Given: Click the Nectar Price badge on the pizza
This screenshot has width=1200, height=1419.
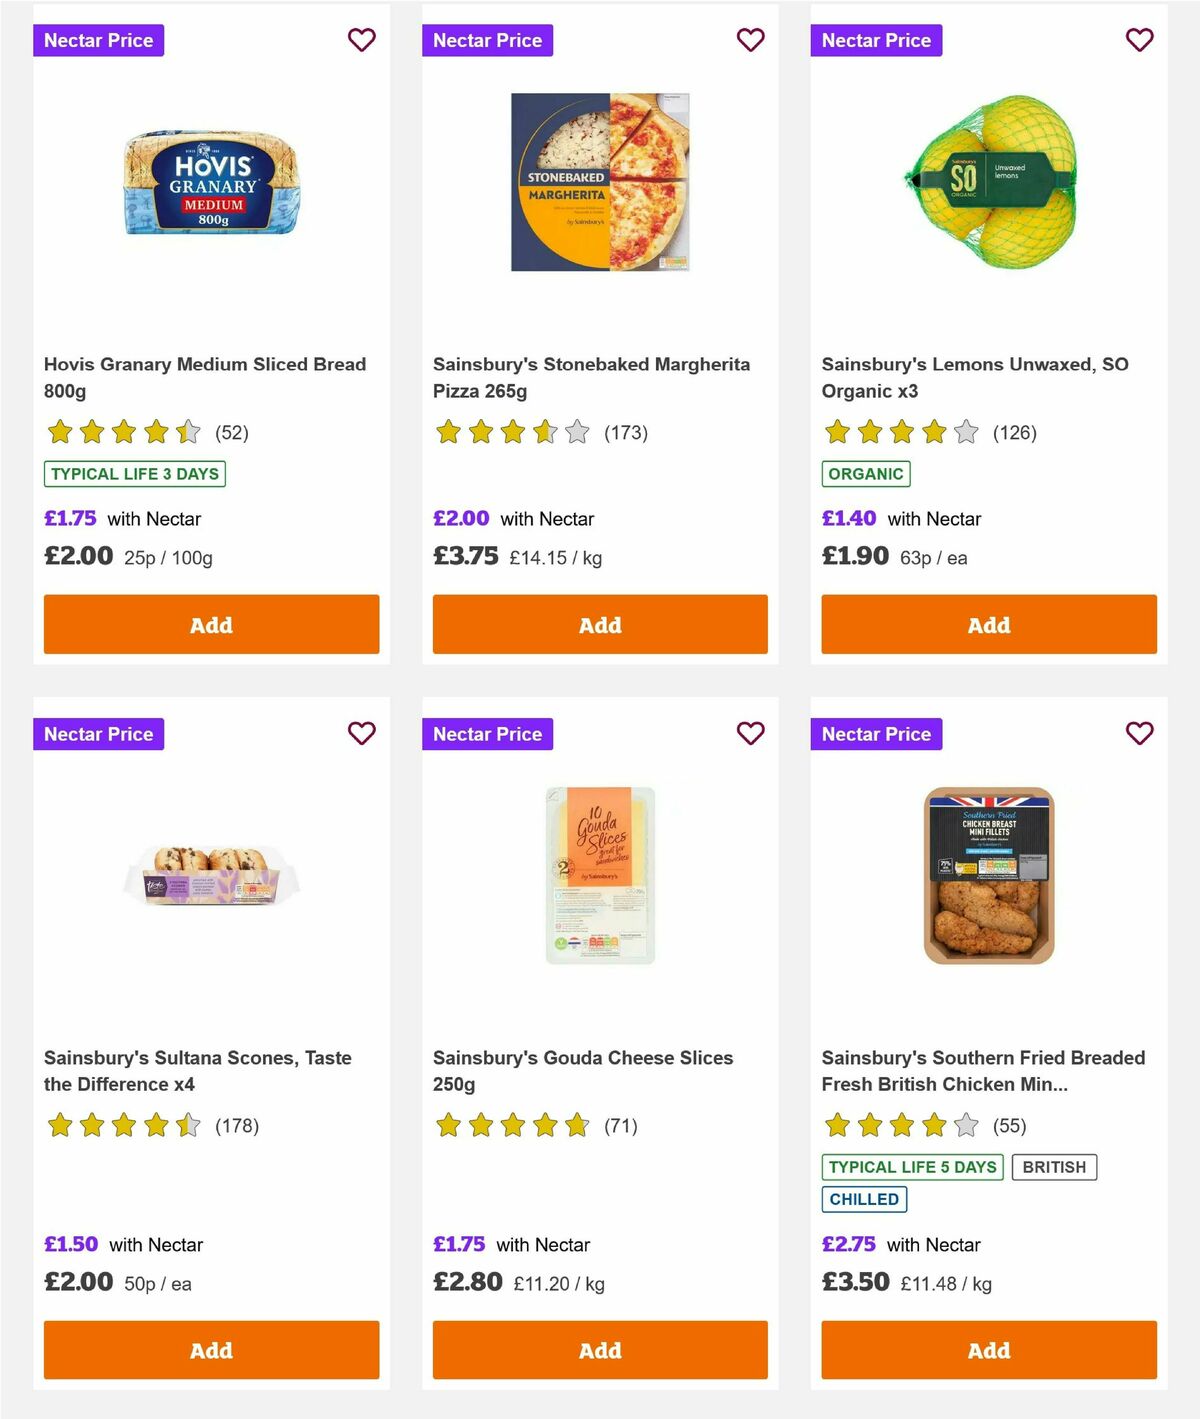Looking at the screenshot, I should (x=488, y=40).
